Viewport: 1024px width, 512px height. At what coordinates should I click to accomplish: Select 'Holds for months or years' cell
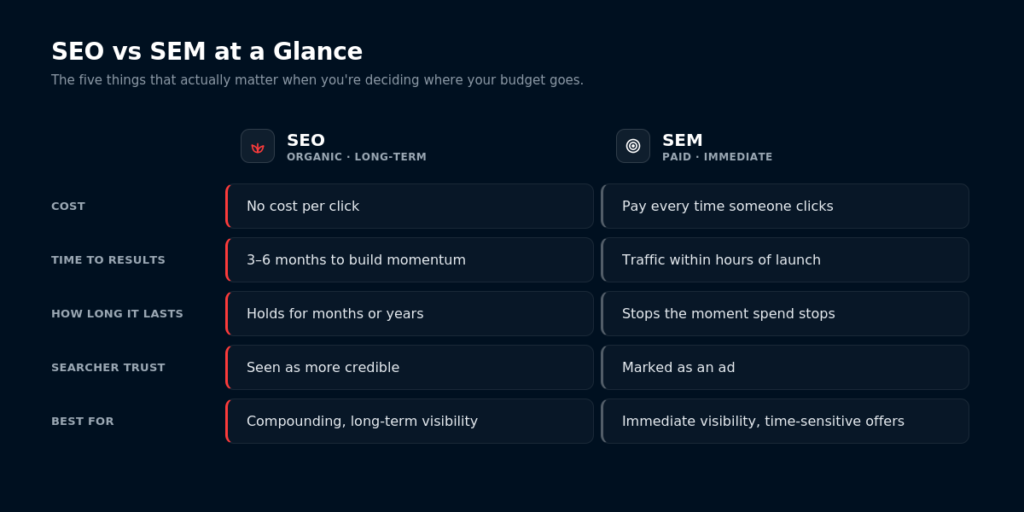click(409, 313)
